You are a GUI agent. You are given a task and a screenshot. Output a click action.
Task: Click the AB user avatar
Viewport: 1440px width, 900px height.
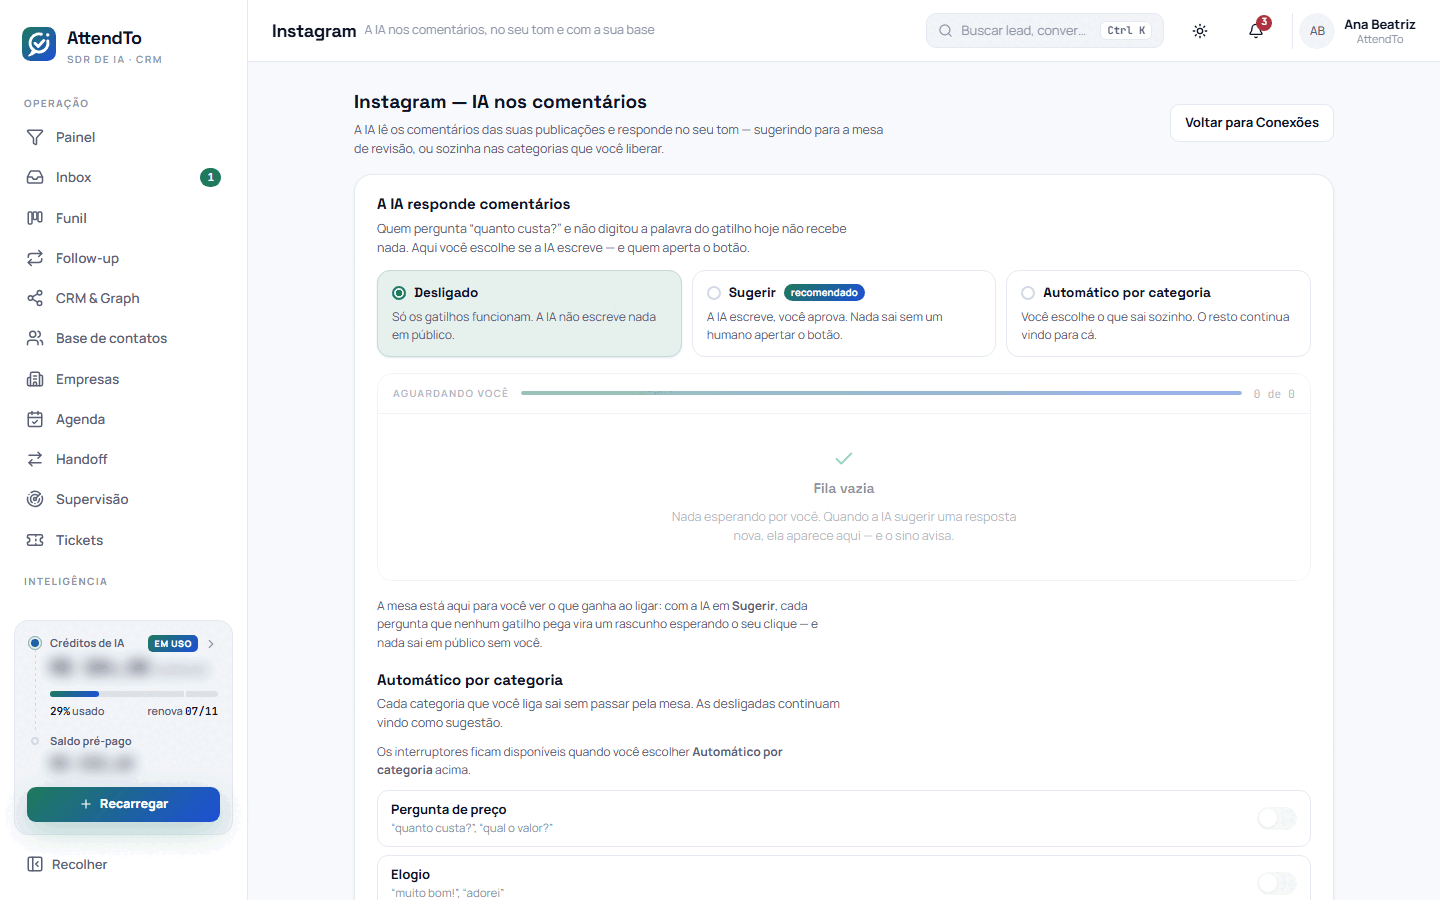pyautogui.click(x=1317, y=31)
